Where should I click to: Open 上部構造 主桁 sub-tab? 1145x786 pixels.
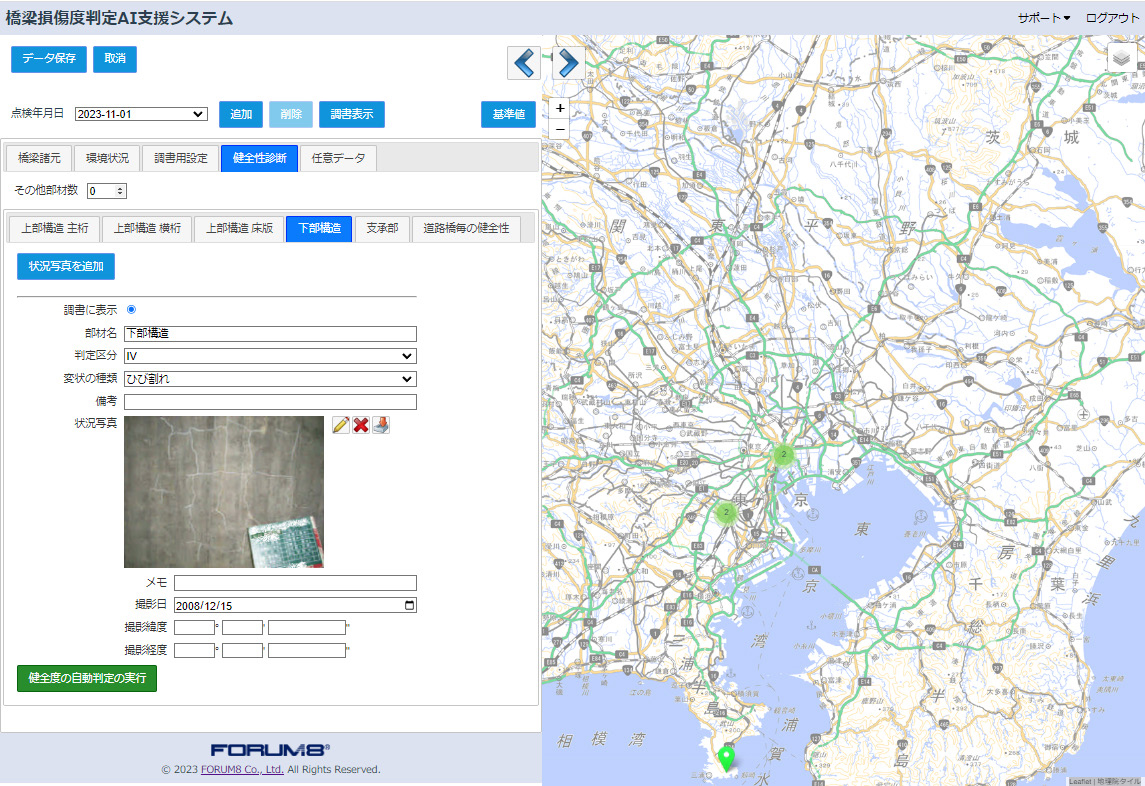tap(55, 229)
